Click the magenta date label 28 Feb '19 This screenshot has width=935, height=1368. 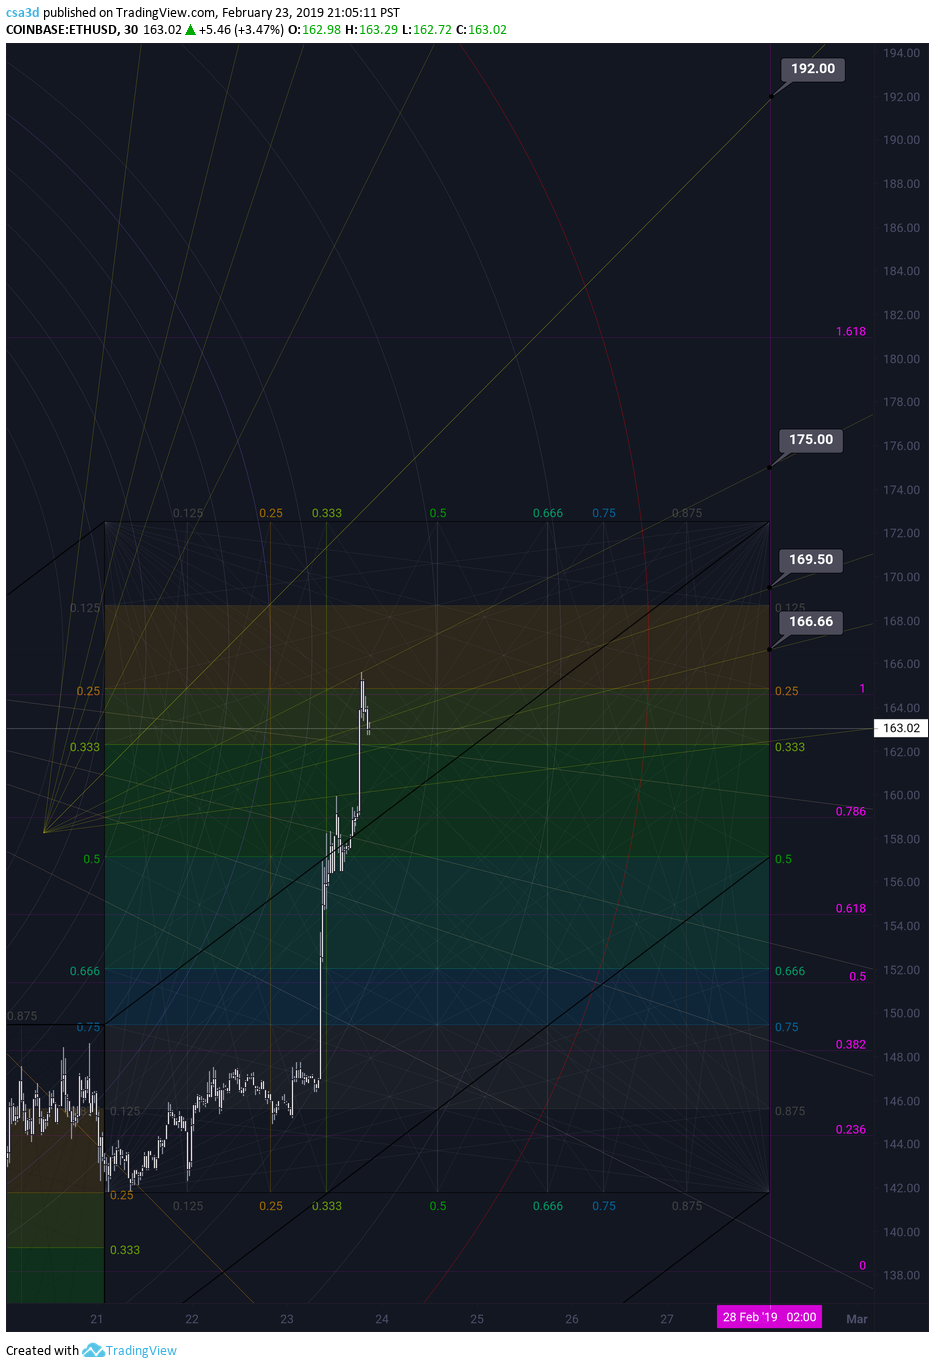[x=750, y=1317]
